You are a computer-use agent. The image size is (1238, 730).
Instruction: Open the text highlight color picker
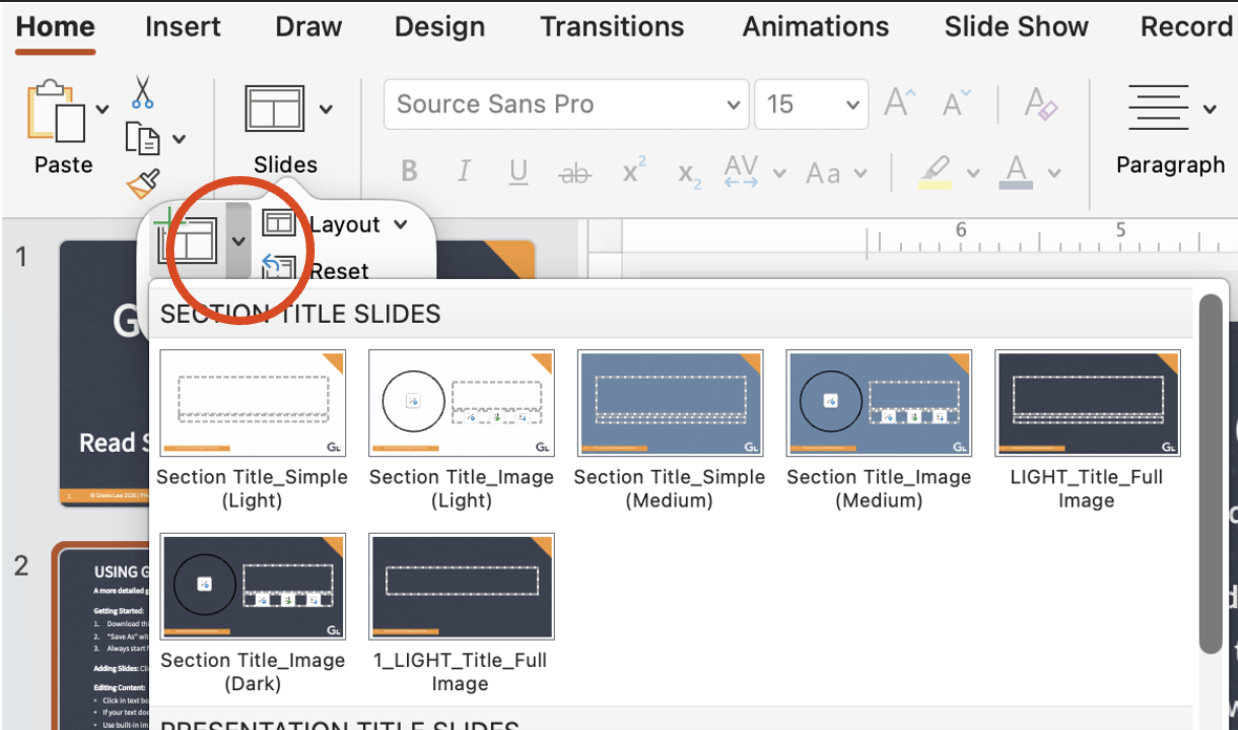coord(973,173)
